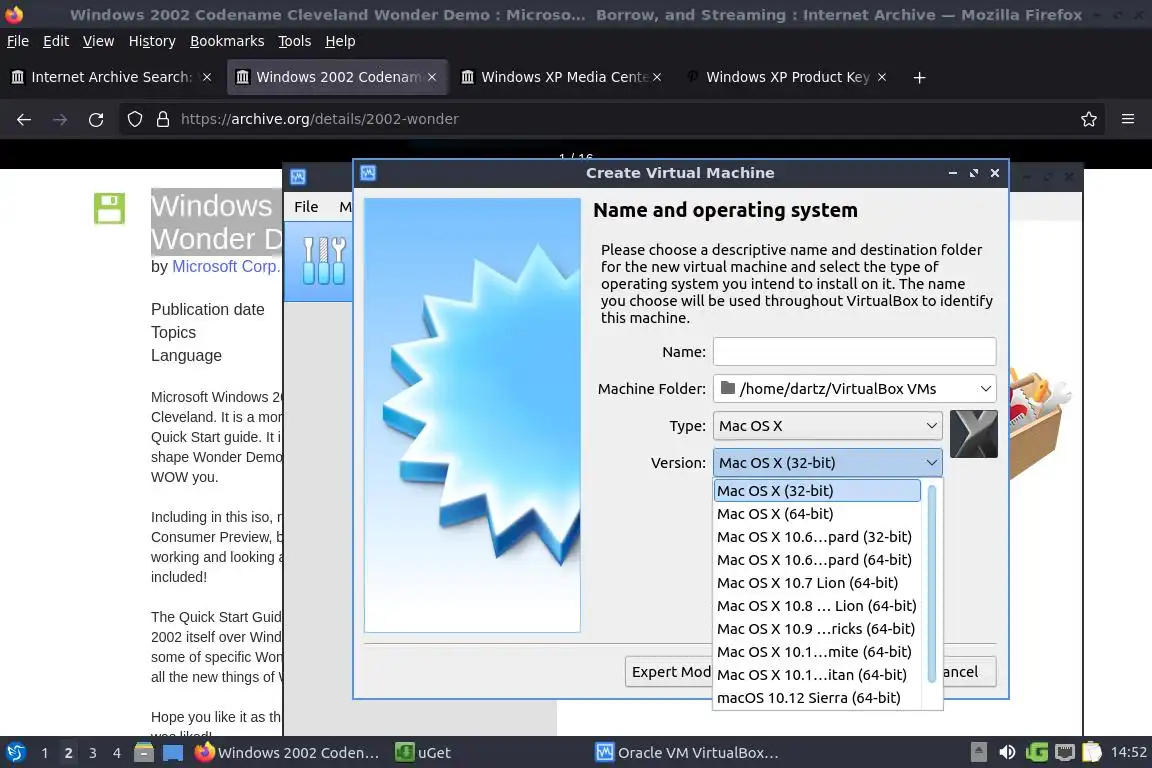The width and height of the screenshot is (1152, 768).
Task: Click the Mac OS X type logo image
Action: 973,434
